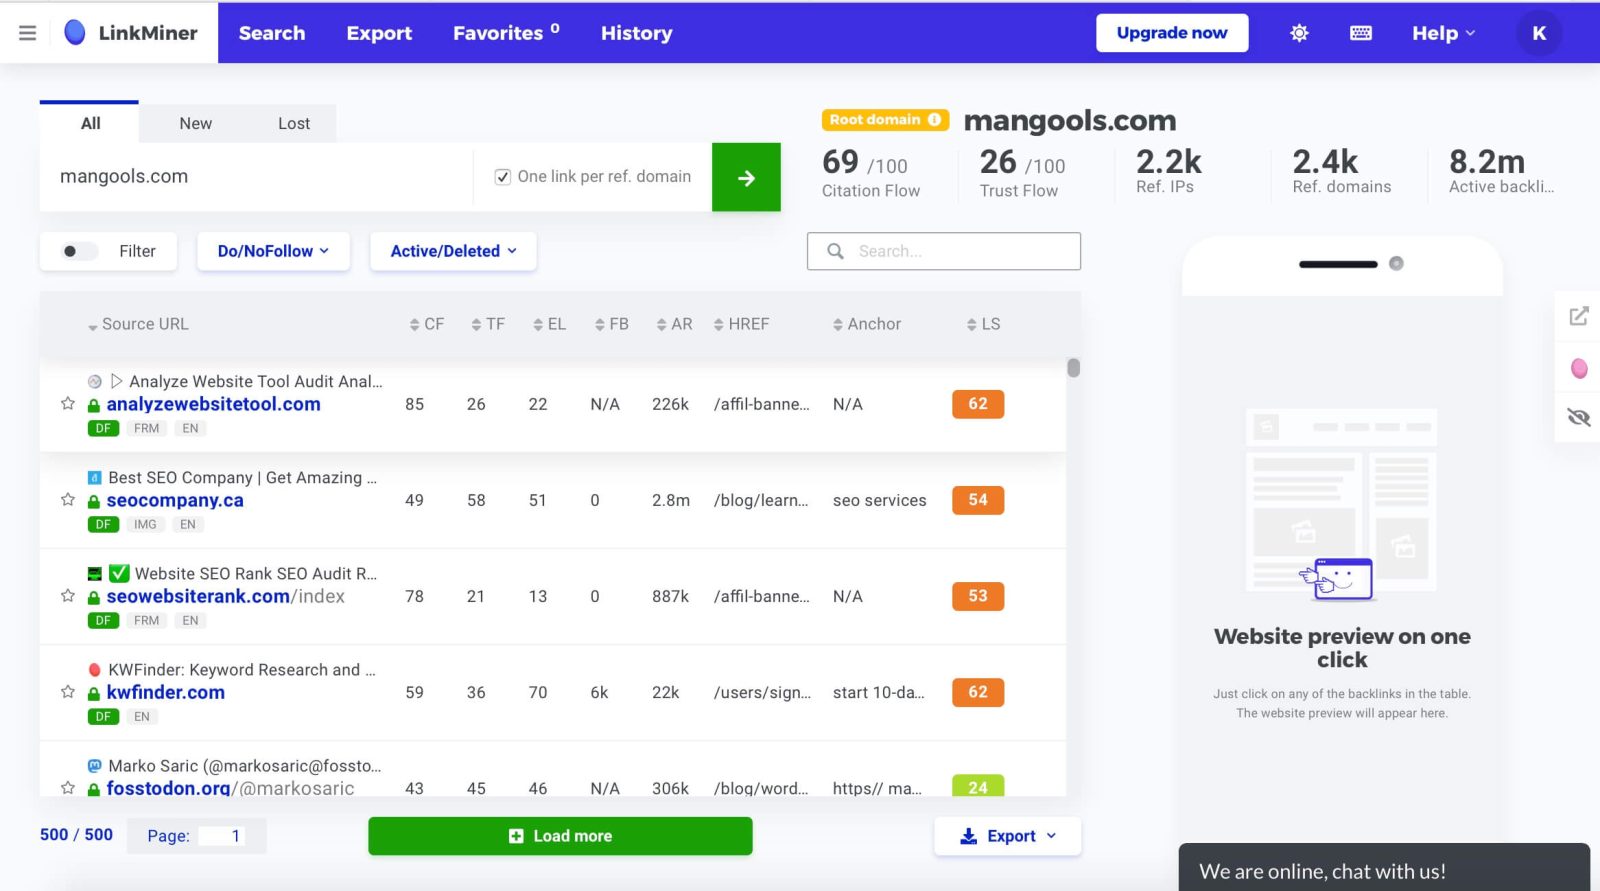The height and width of the screenshot is (891, 1600).
Task: Click the green 24 link strength badge
Action: point(978,786)
